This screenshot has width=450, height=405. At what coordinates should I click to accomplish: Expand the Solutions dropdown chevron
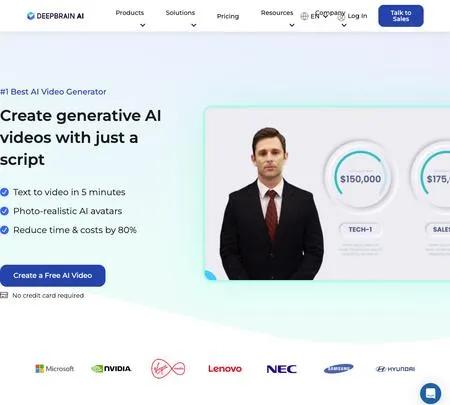194,25
